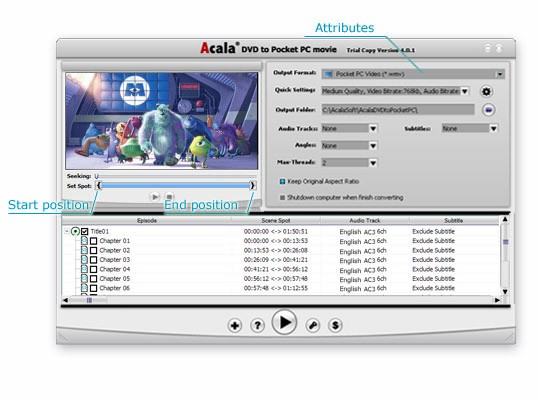Start conversion with the large play button

coord(284,322)
